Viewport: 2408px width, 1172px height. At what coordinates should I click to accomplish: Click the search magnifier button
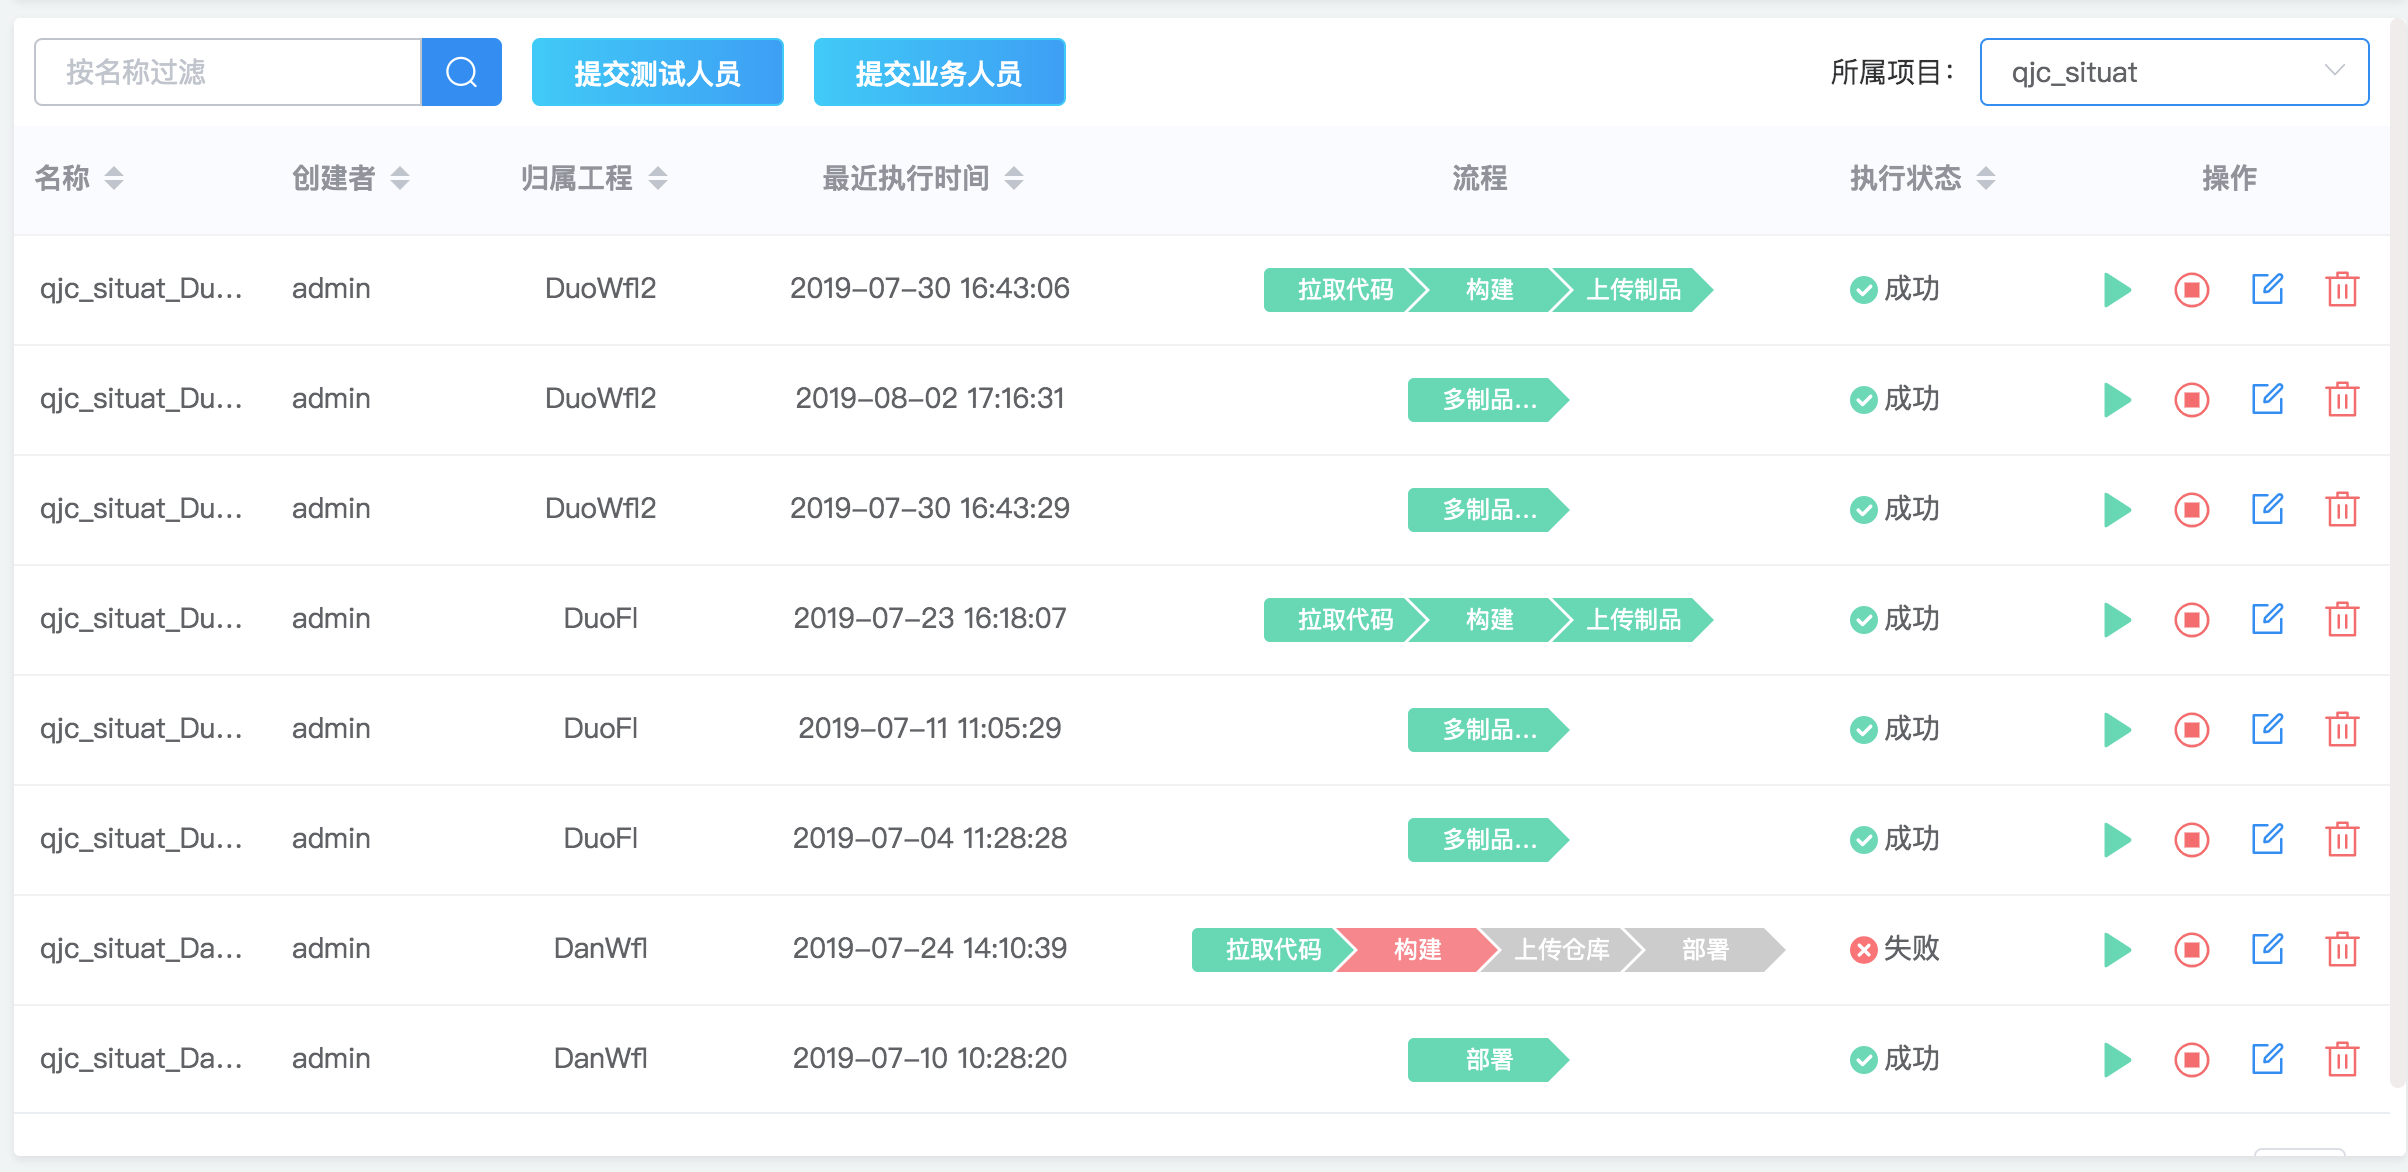(461, 72)
